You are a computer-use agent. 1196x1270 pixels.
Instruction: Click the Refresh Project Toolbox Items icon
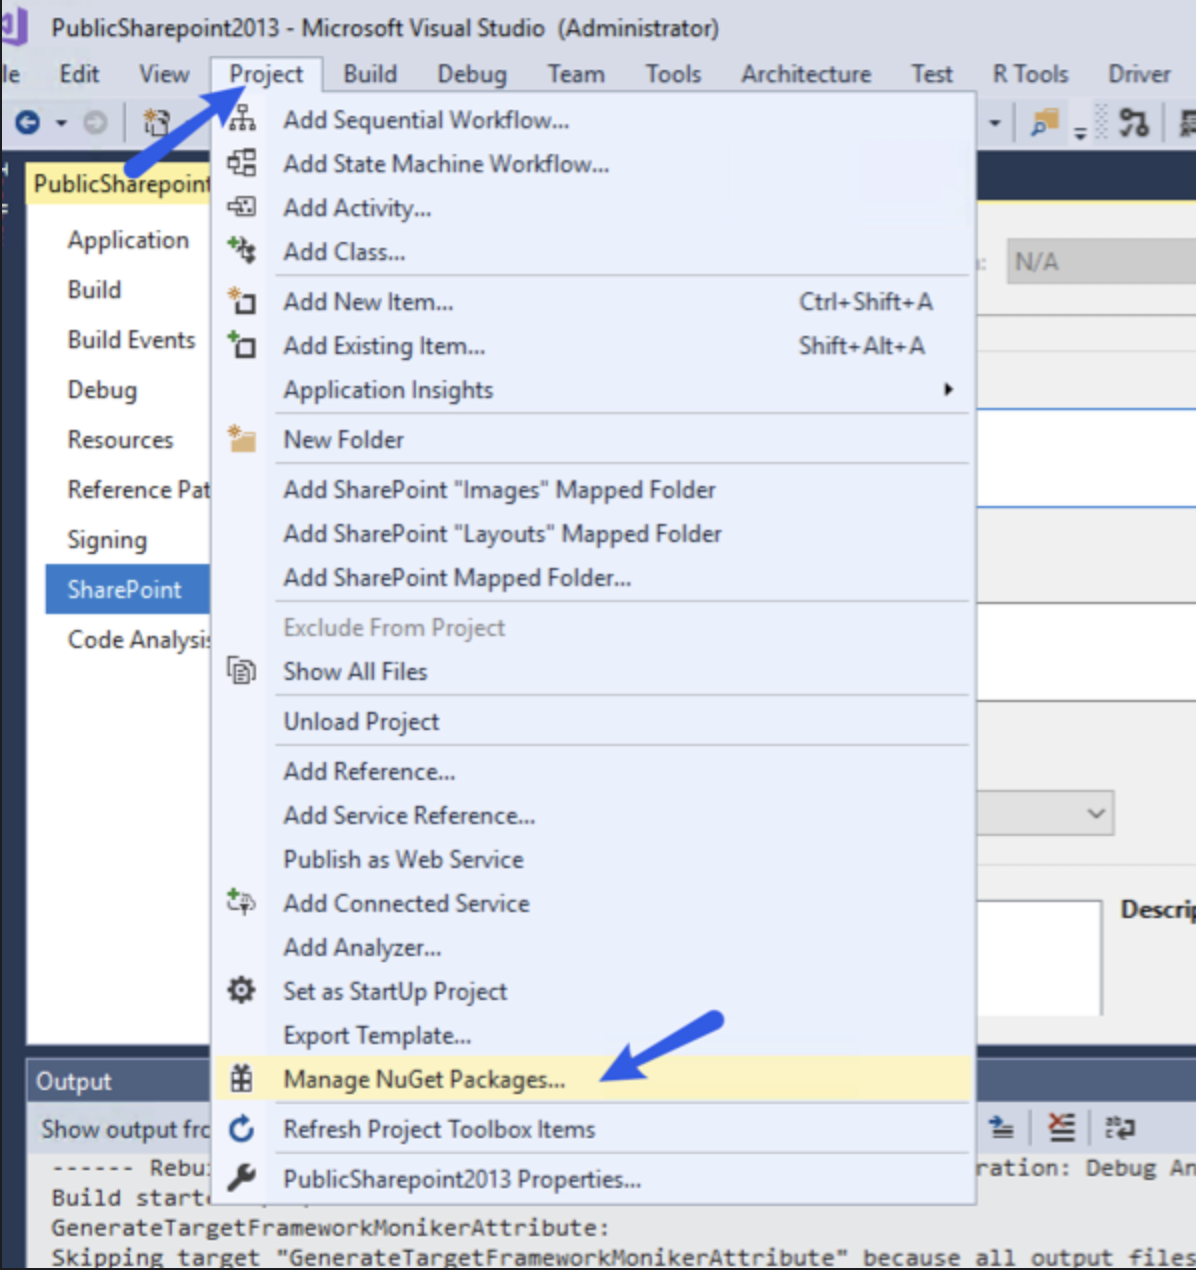pos(241,1128)
